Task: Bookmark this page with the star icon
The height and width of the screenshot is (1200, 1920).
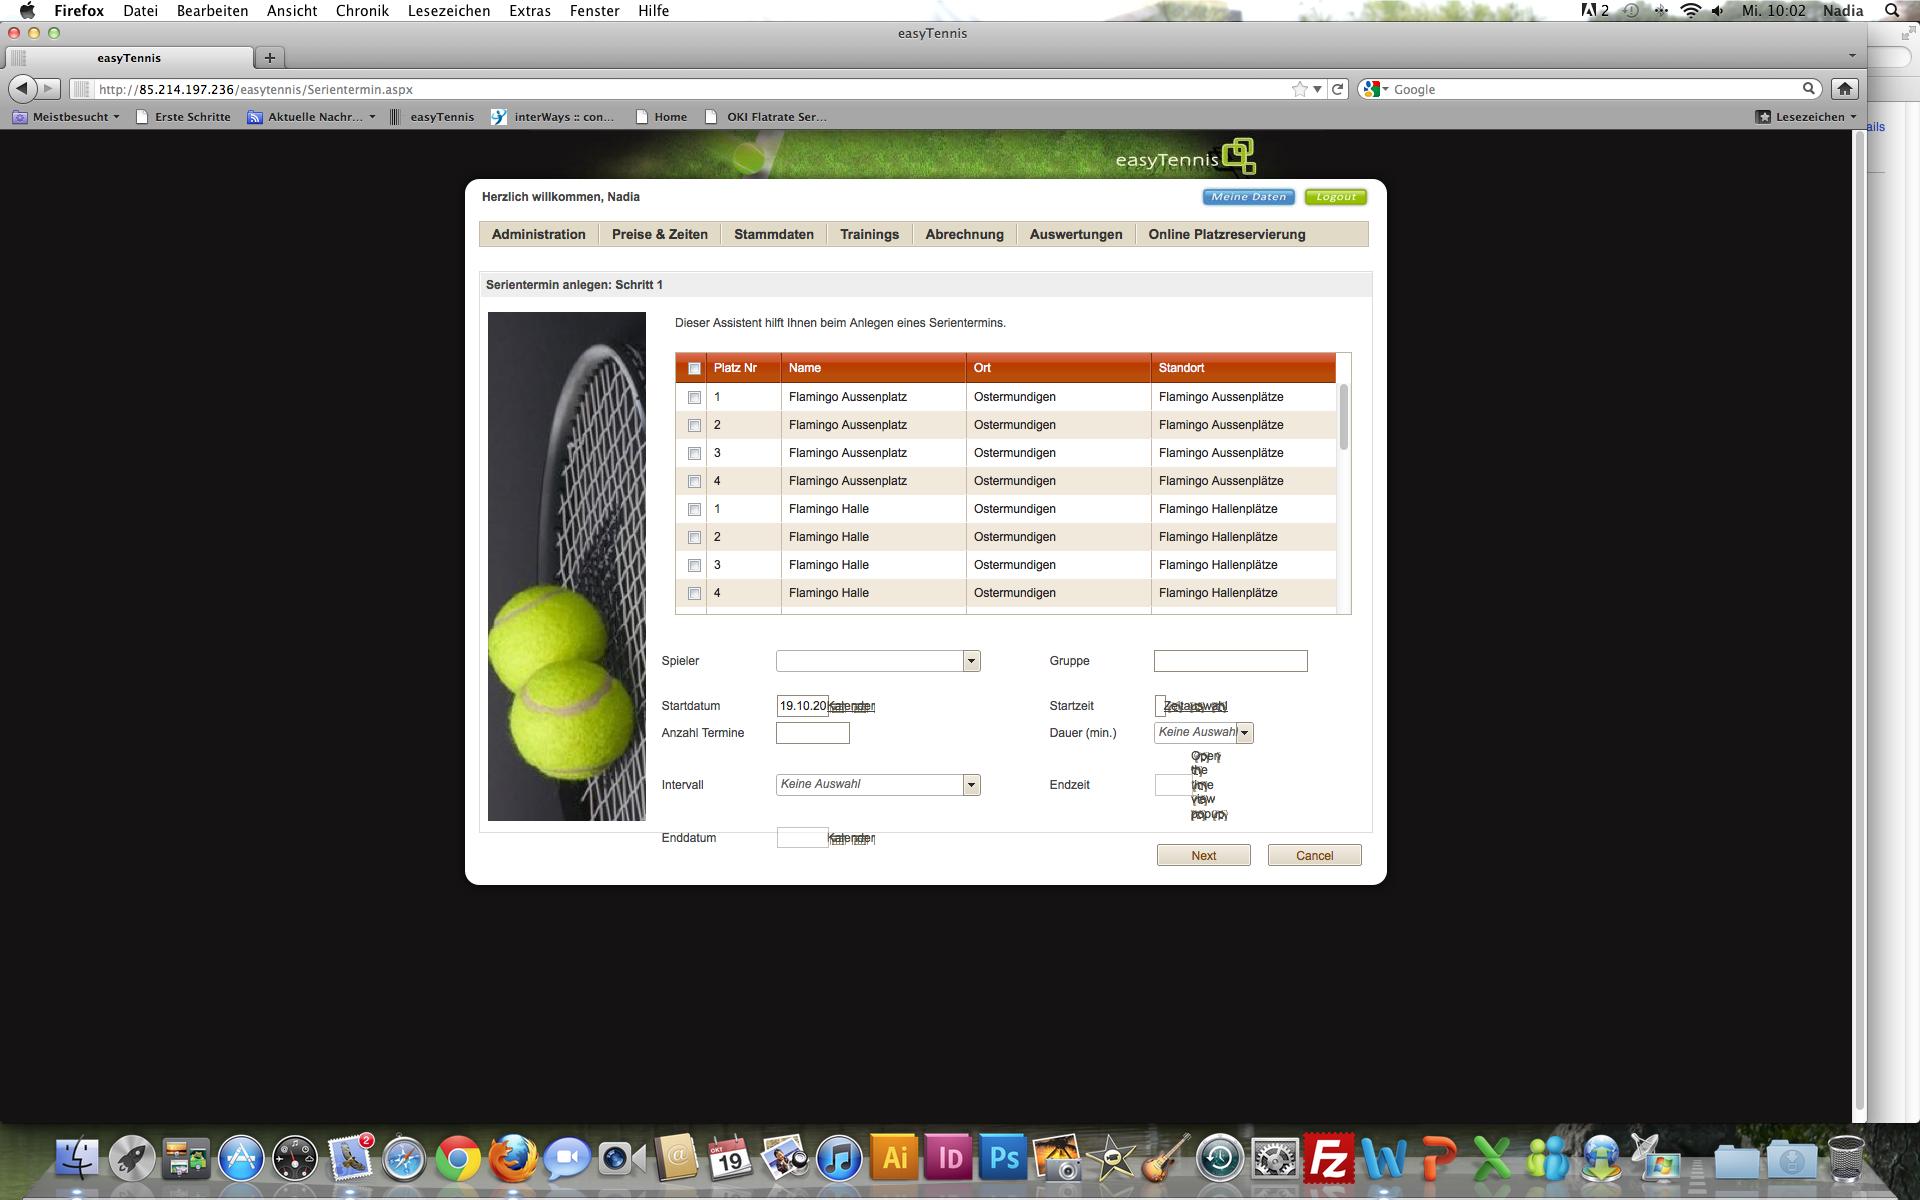Action: pos(1299,89)
